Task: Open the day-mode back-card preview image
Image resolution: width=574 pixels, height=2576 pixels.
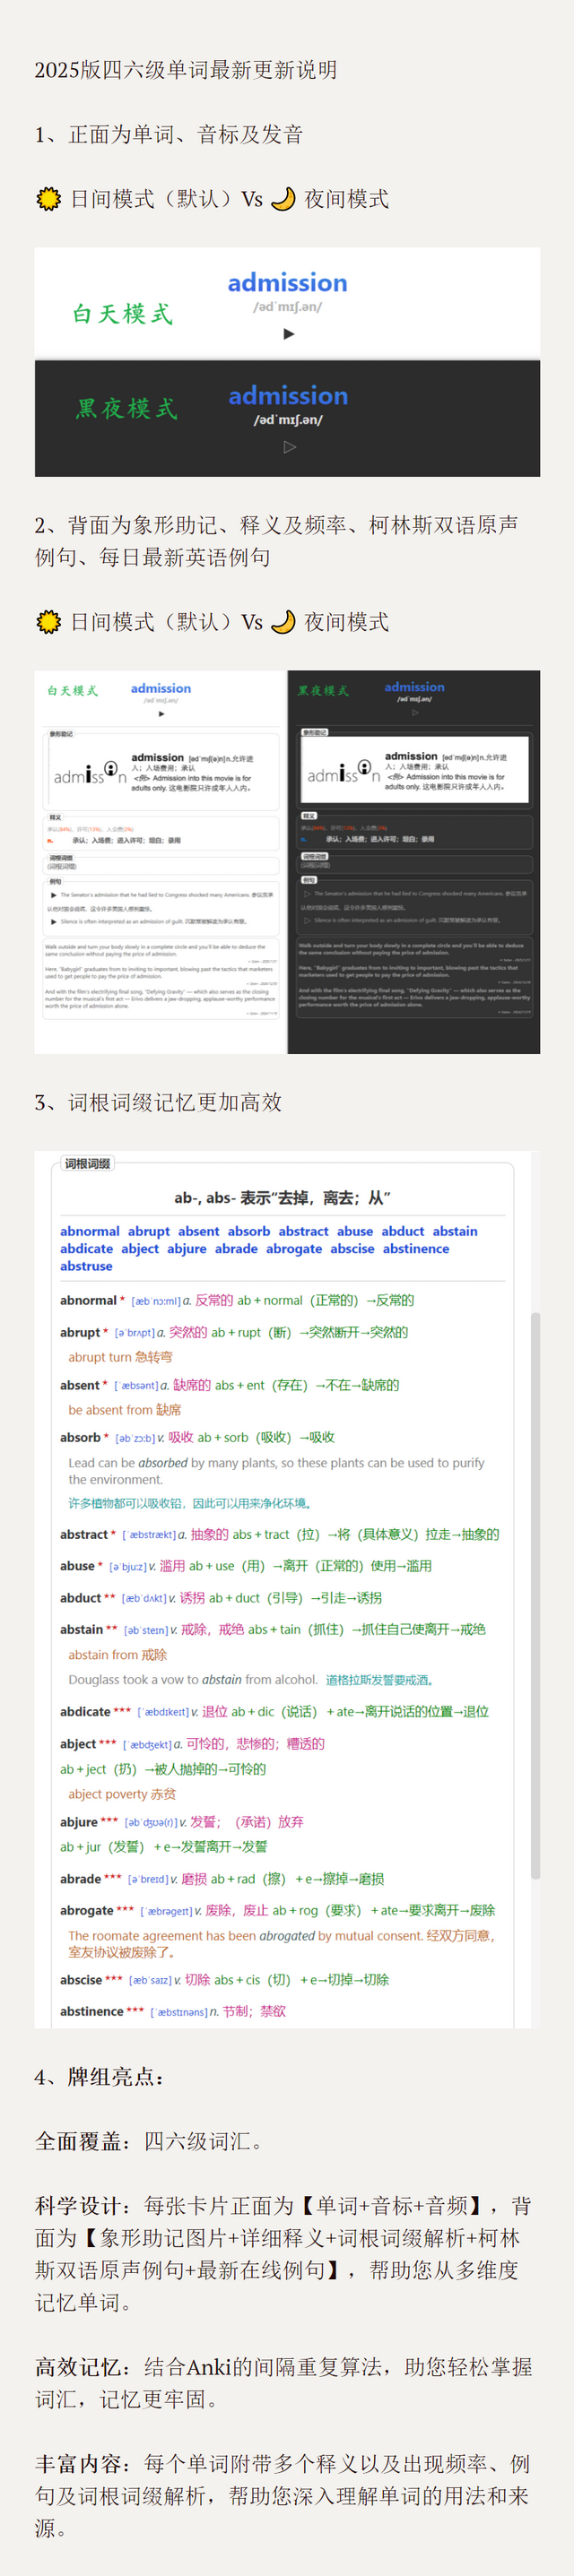Action: coord(161,862)
